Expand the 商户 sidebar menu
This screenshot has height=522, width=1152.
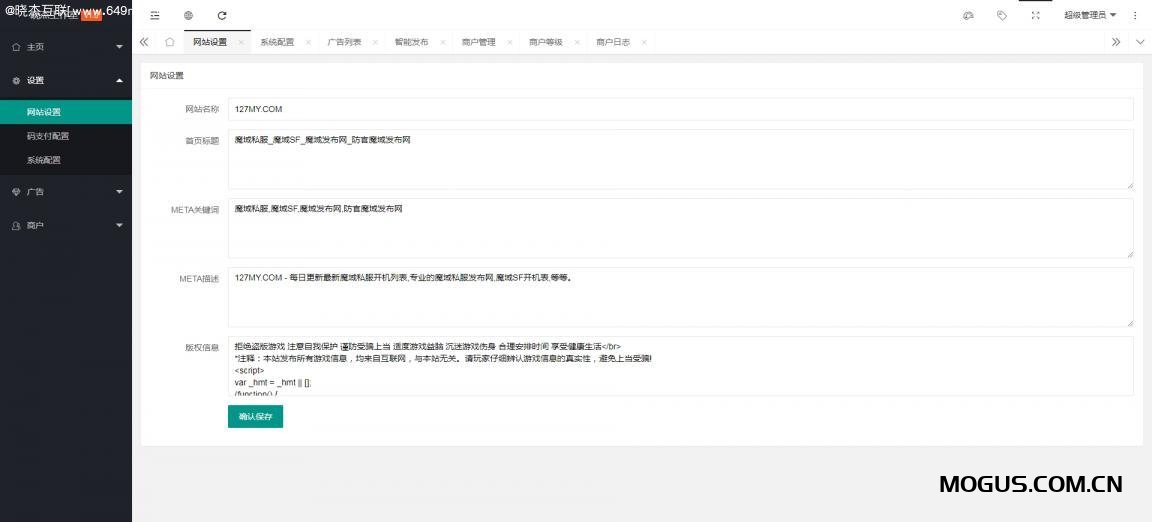pyautogui.click(x=65, y=226)
